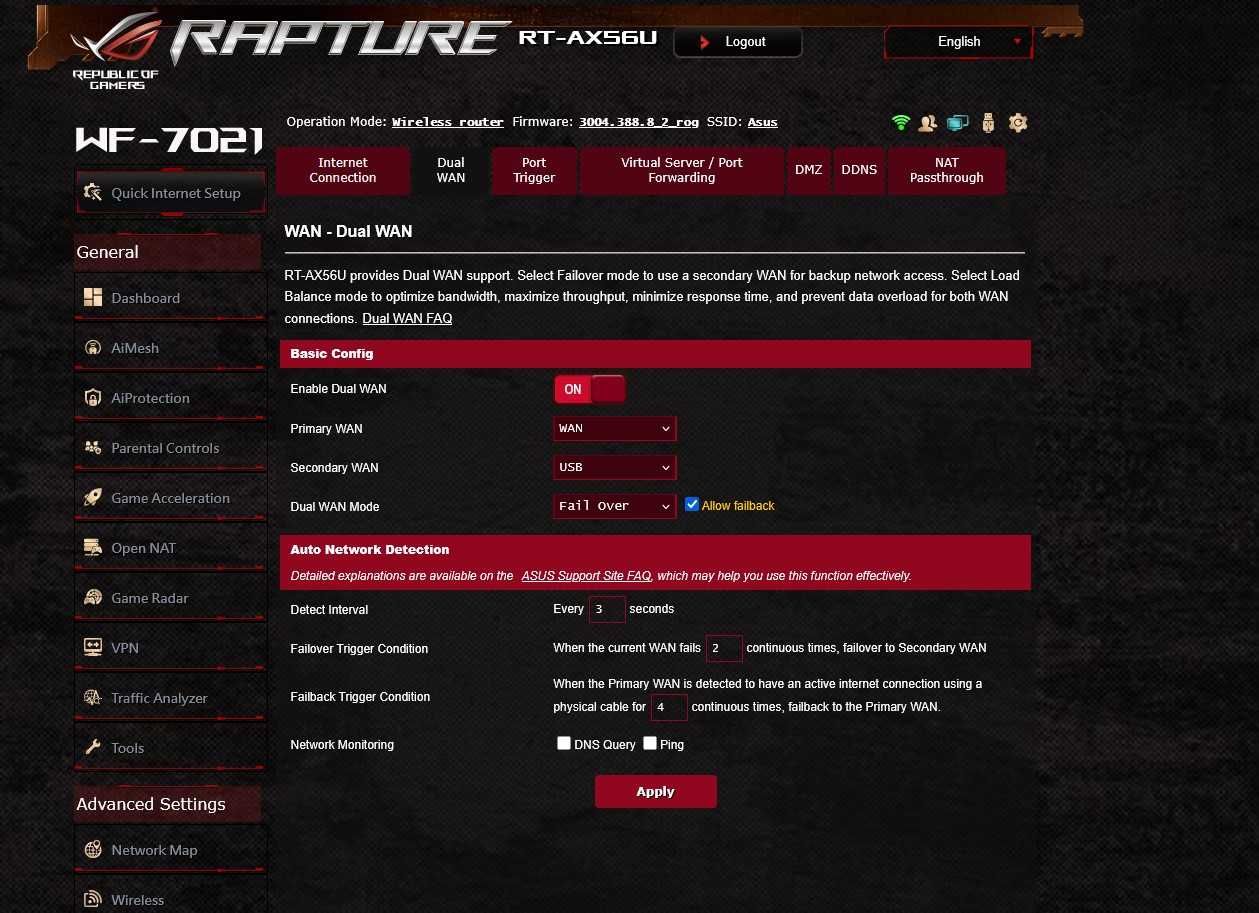This screenshot has height=913, width=1259.
Task: Click the green WiFi status icon
Action: pyautogui.click(x=901, y=123)
